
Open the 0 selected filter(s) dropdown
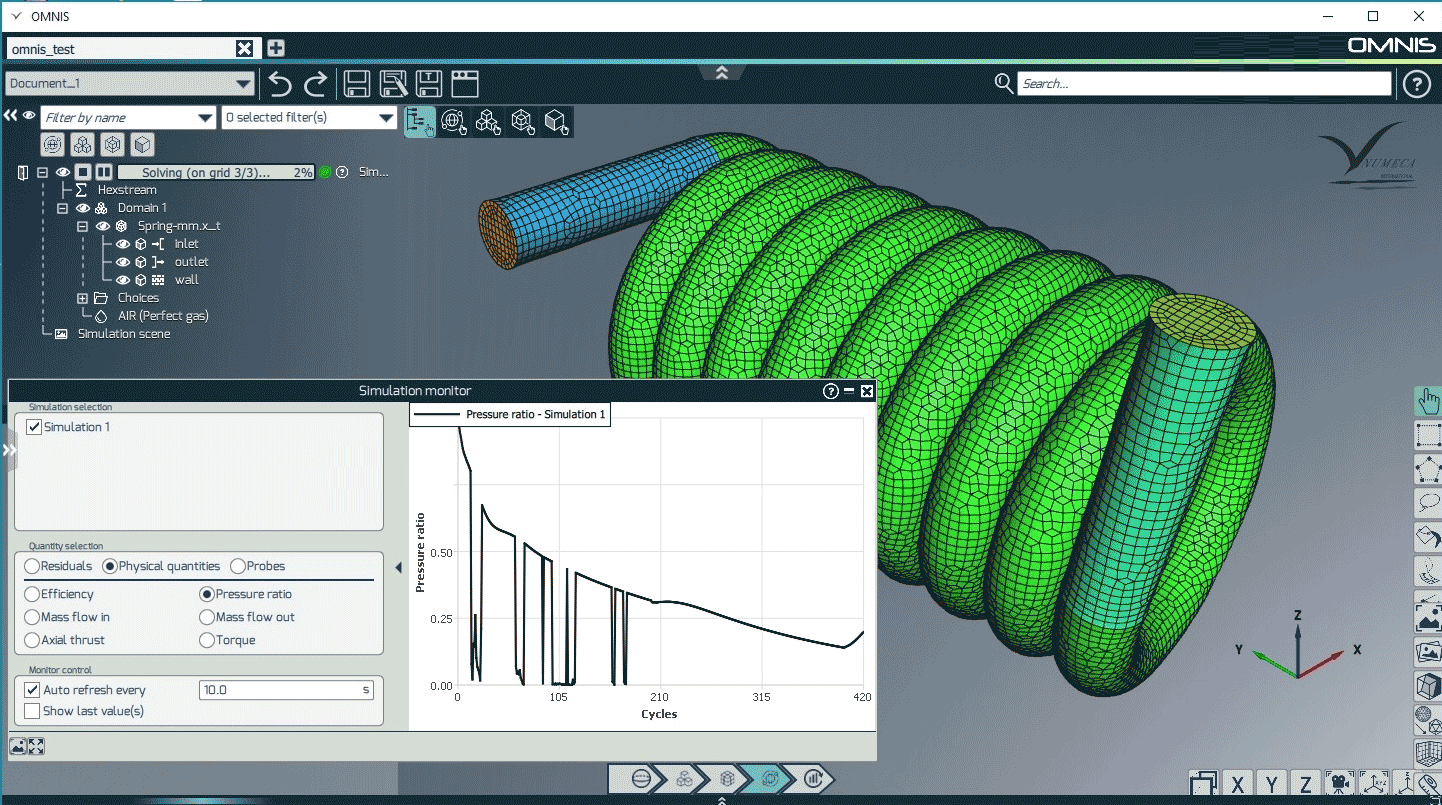coord(309,118)
